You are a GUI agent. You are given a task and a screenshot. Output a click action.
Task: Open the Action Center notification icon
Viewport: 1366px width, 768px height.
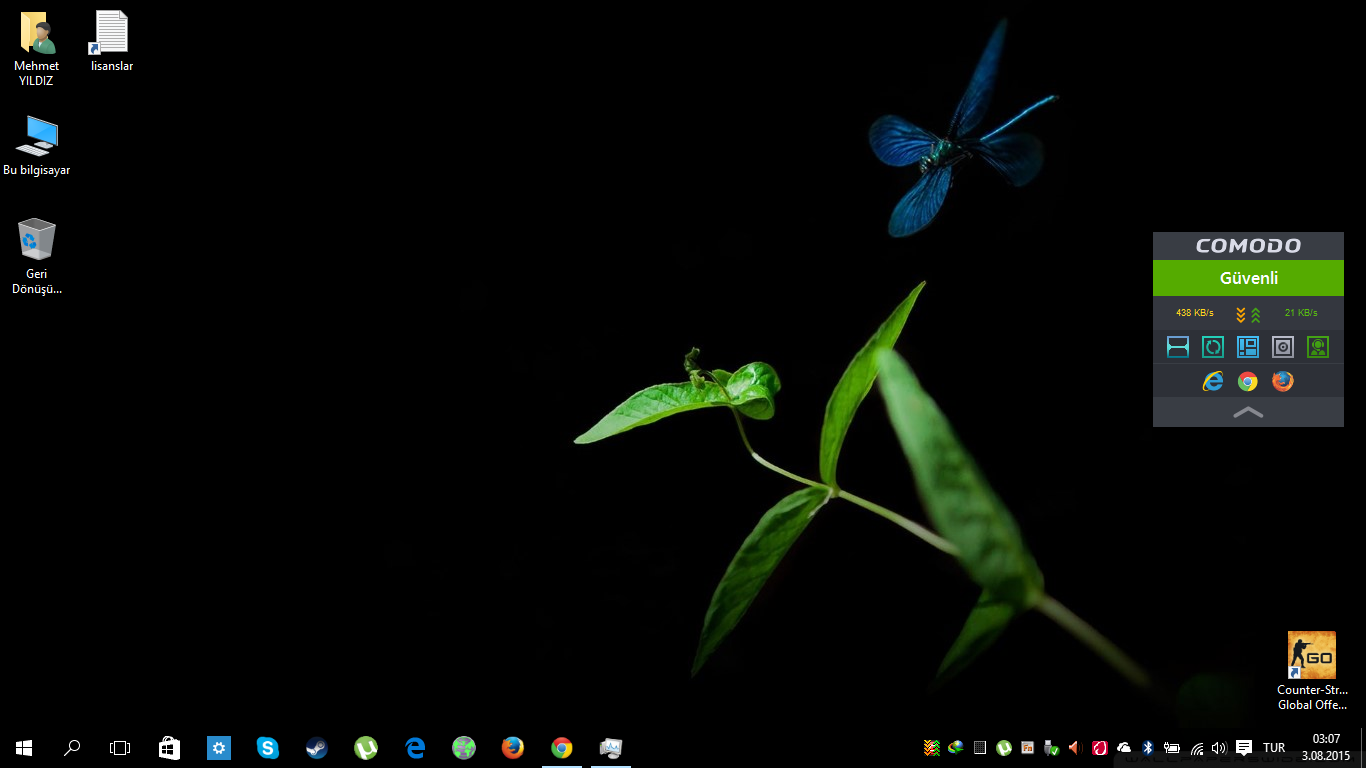(x=1244, y=747)
